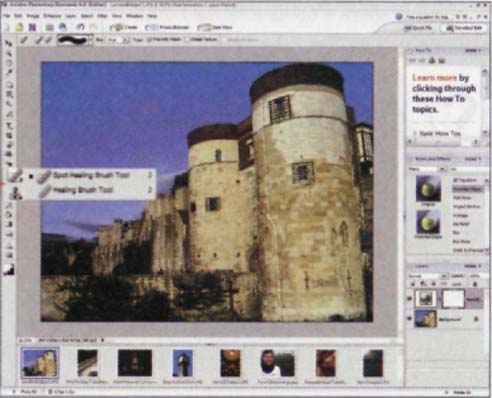Click the foreground/background color swatches
This screenshot has height=398, width=492.
coord(9,270)
